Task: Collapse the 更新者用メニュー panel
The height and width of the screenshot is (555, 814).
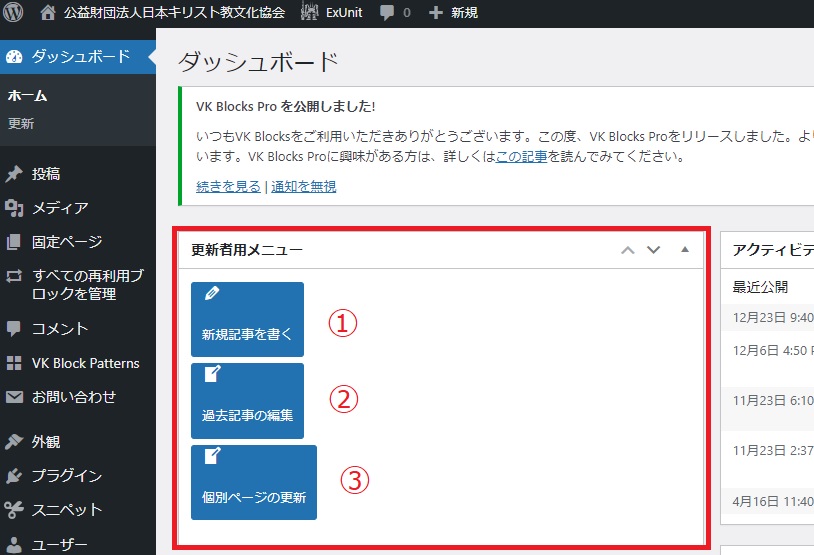Action: coord(685,250)
